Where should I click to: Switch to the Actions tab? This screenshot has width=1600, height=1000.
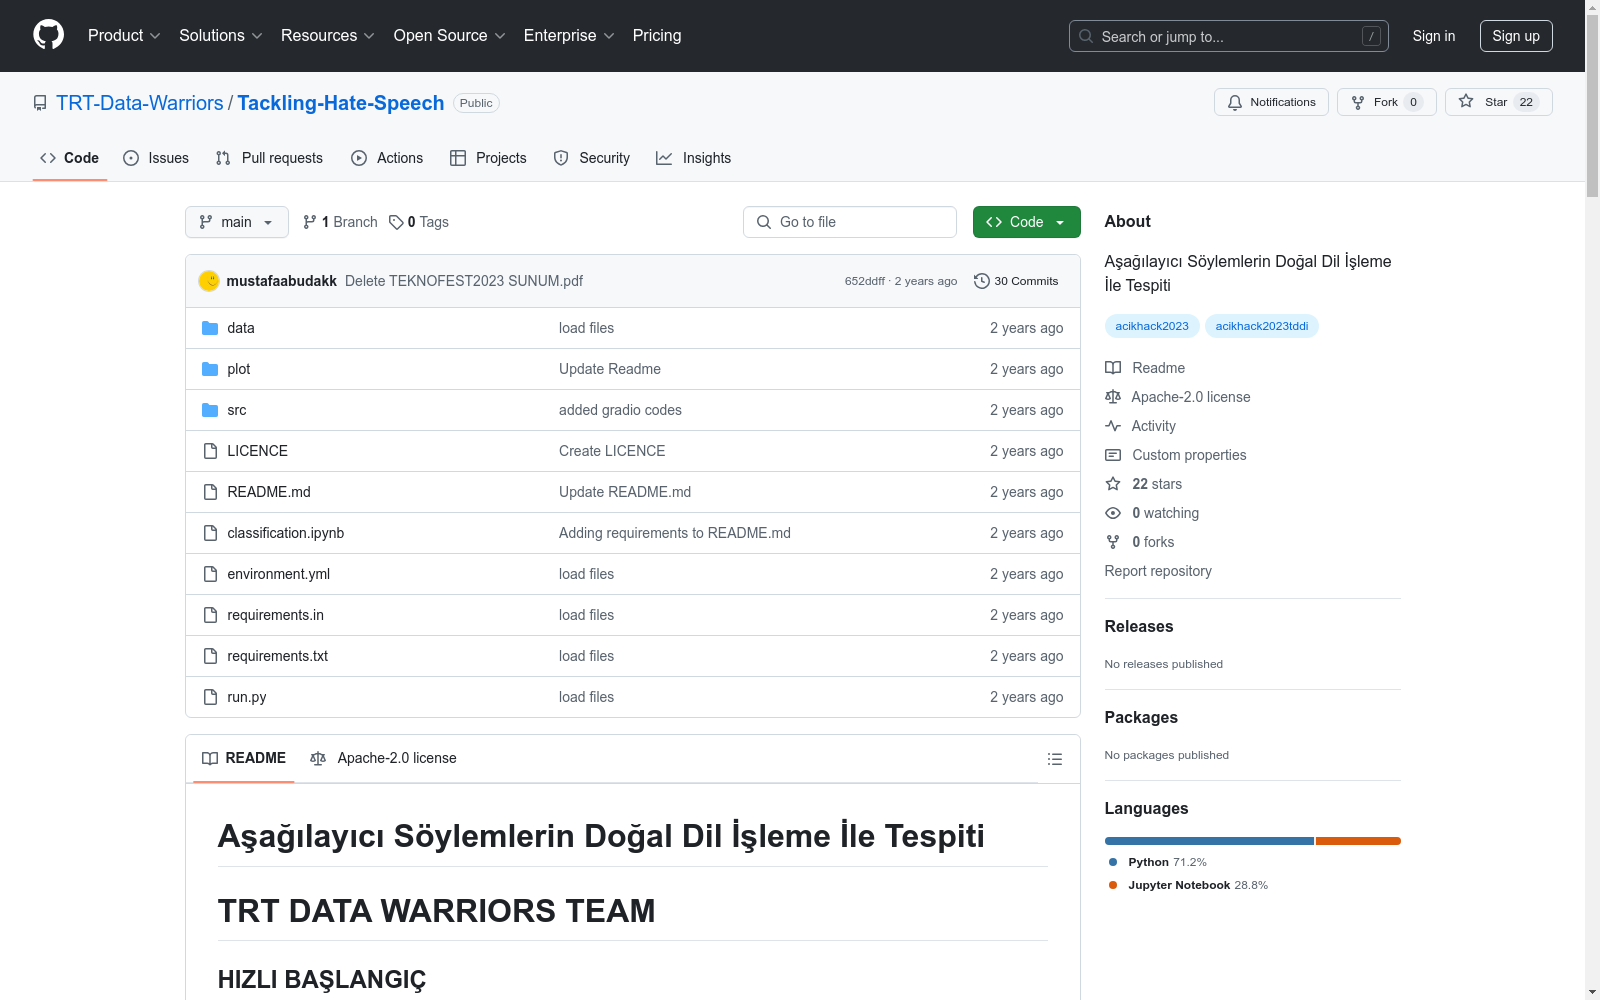[387, 158]
